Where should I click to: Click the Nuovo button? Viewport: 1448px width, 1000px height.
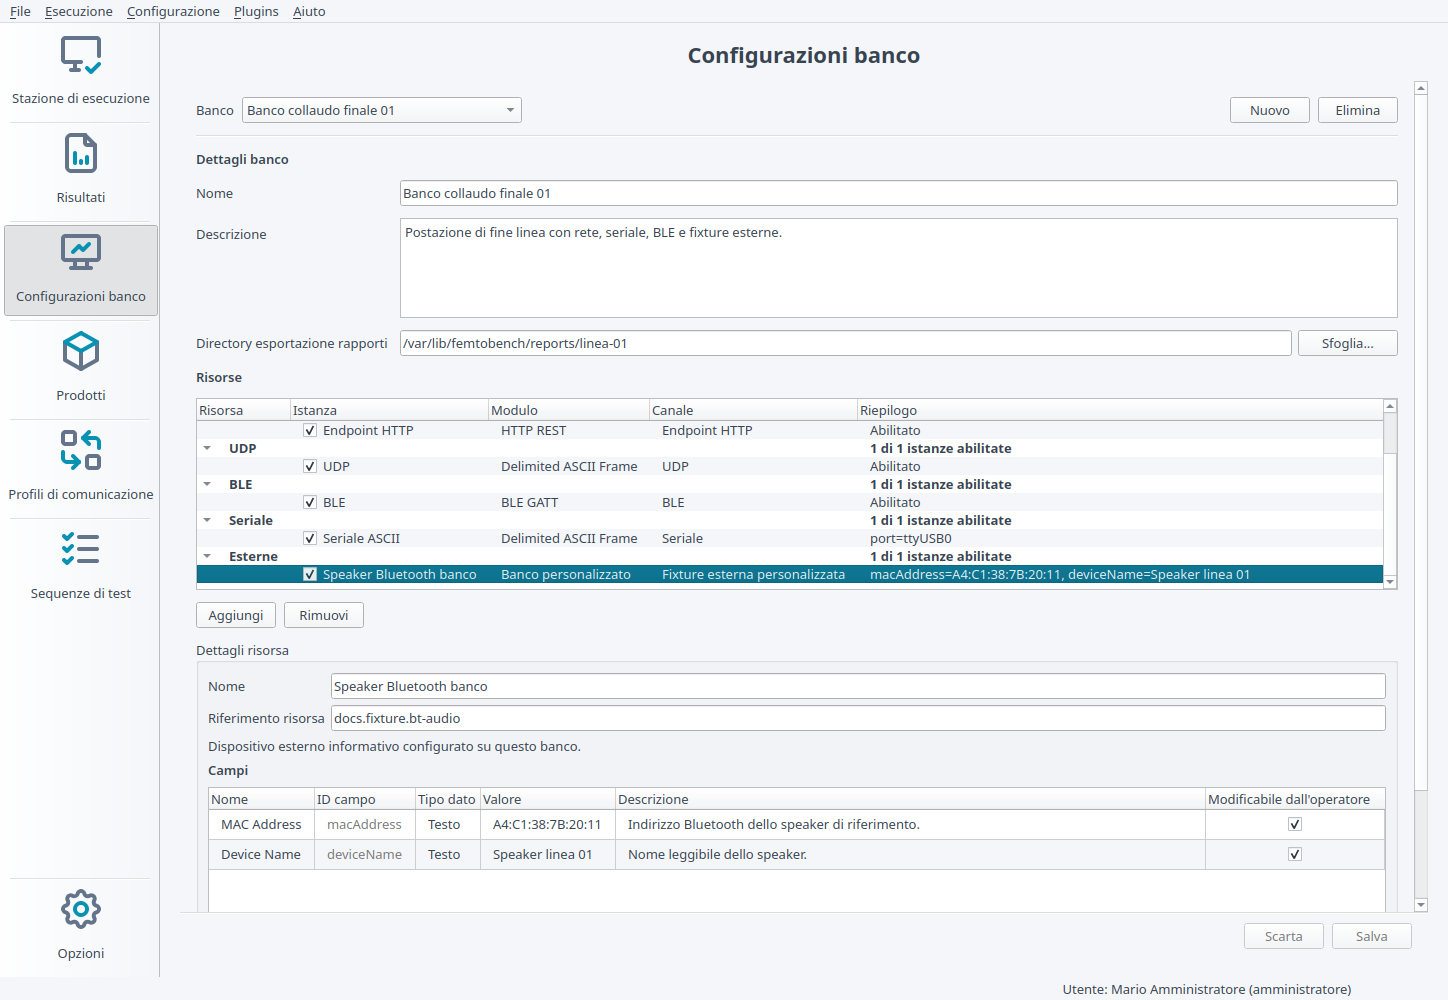tap(1270, 110)
